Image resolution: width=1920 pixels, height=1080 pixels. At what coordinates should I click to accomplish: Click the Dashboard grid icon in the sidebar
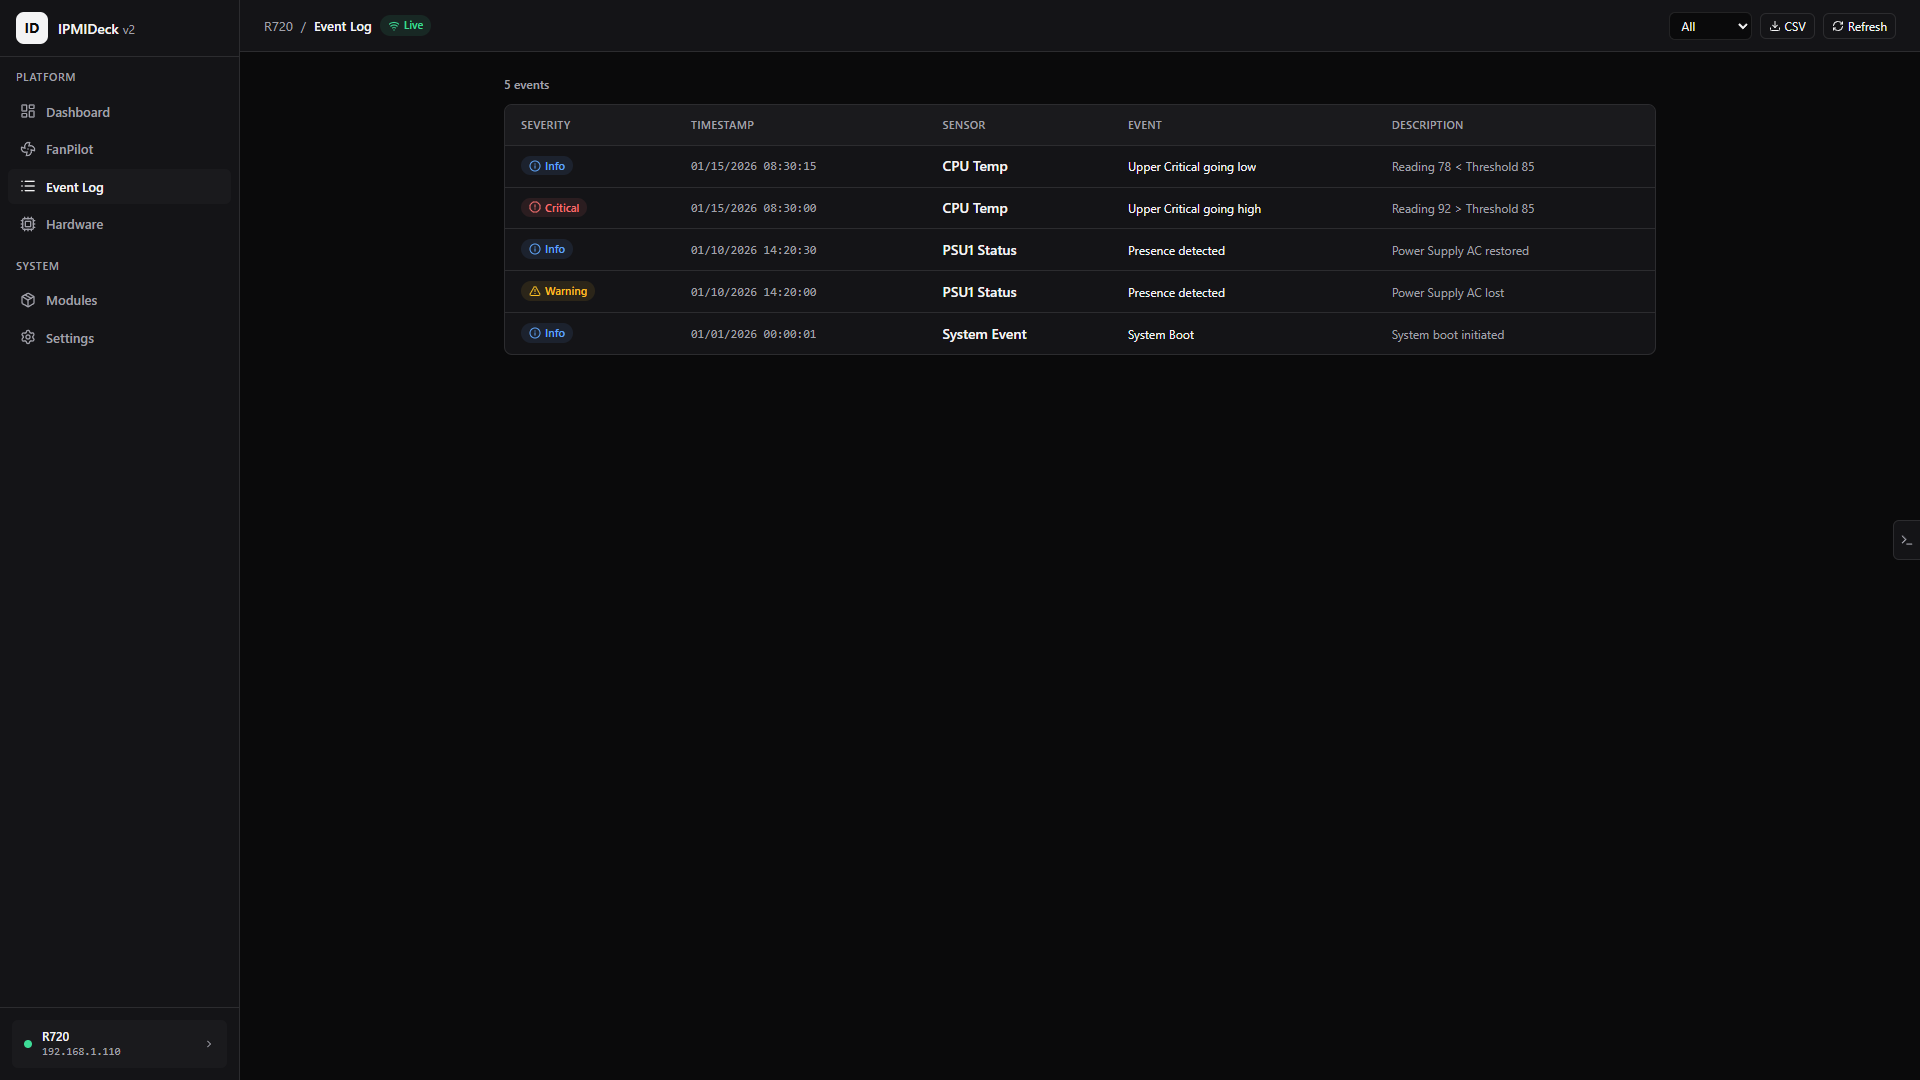(28, 111)
